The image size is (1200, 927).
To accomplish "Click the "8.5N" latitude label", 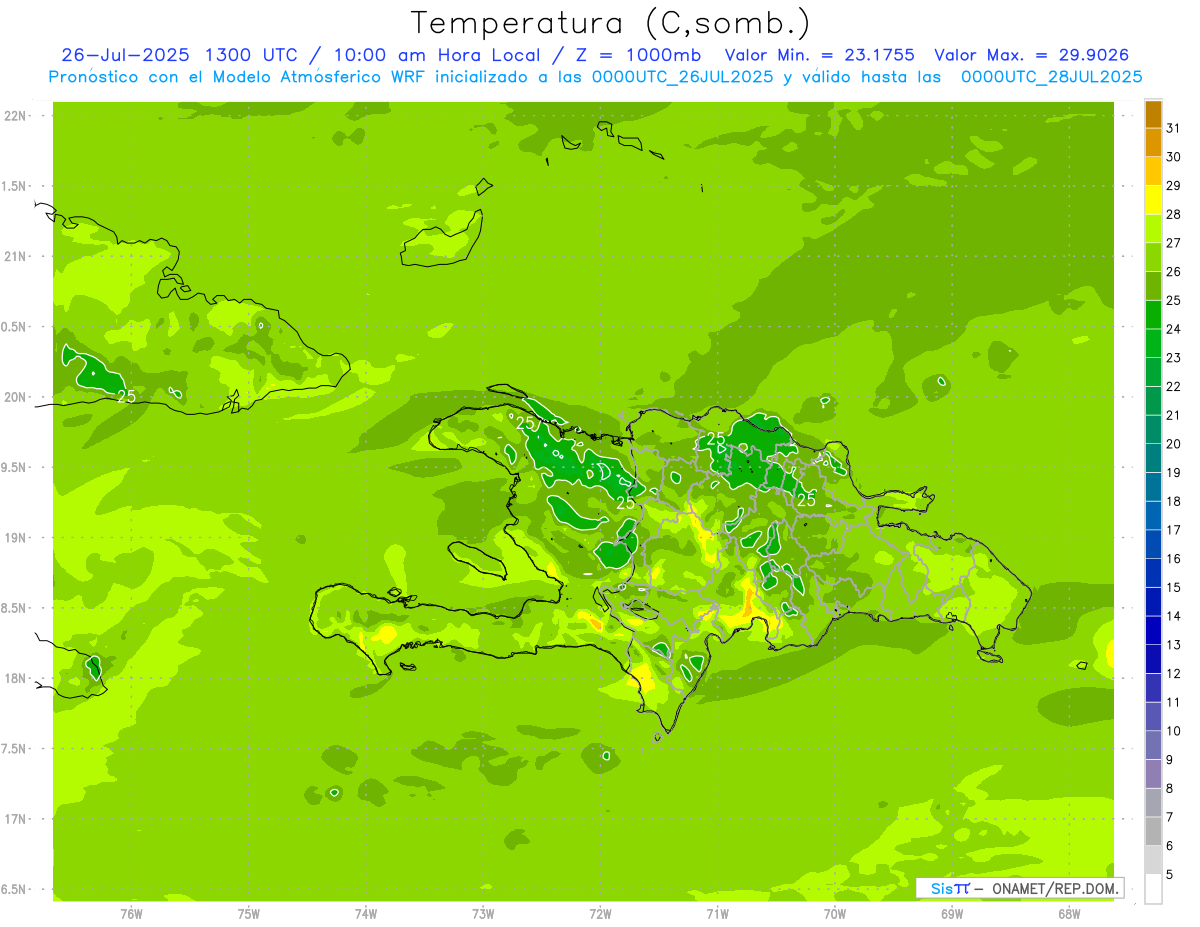I will pos(15,609).
